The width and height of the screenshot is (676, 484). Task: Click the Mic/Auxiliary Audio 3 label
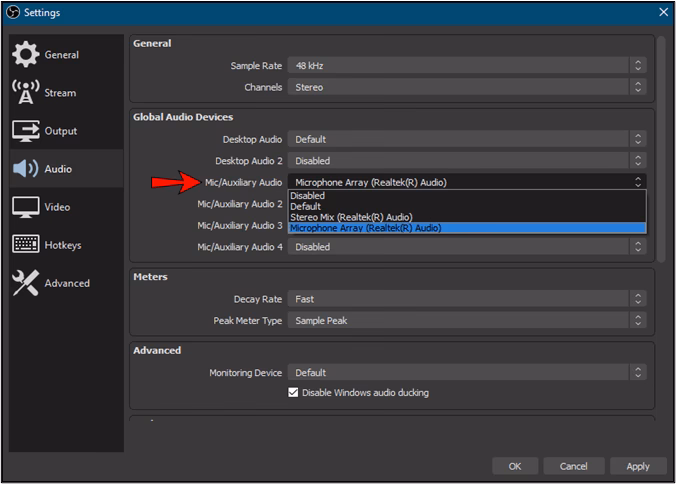pyautogui.click(x=240, y=225)
